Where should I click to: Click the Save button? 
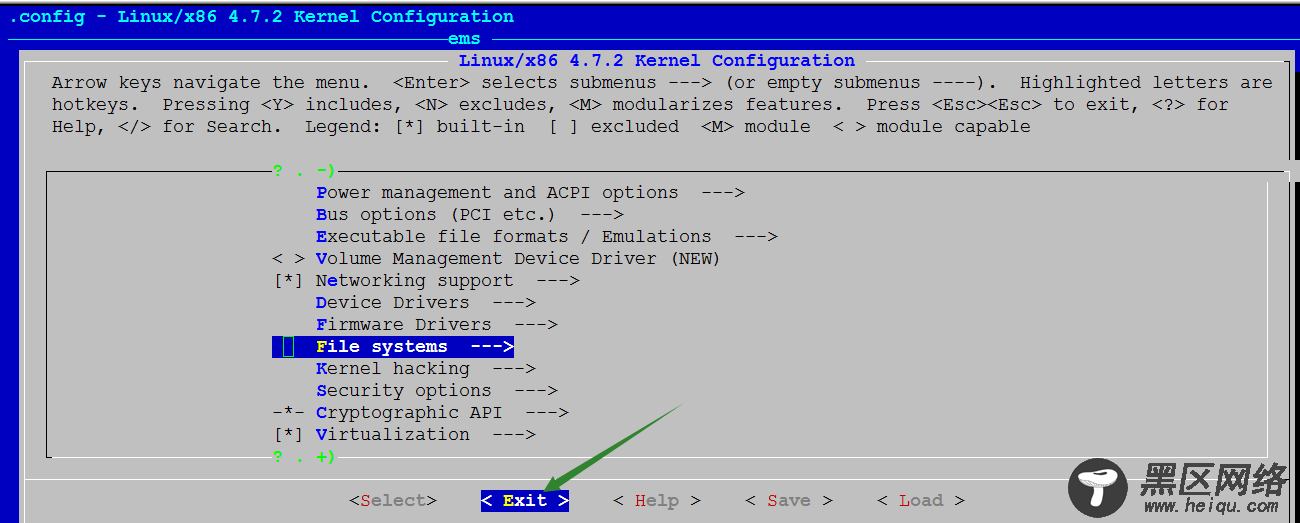click(789, 501)
